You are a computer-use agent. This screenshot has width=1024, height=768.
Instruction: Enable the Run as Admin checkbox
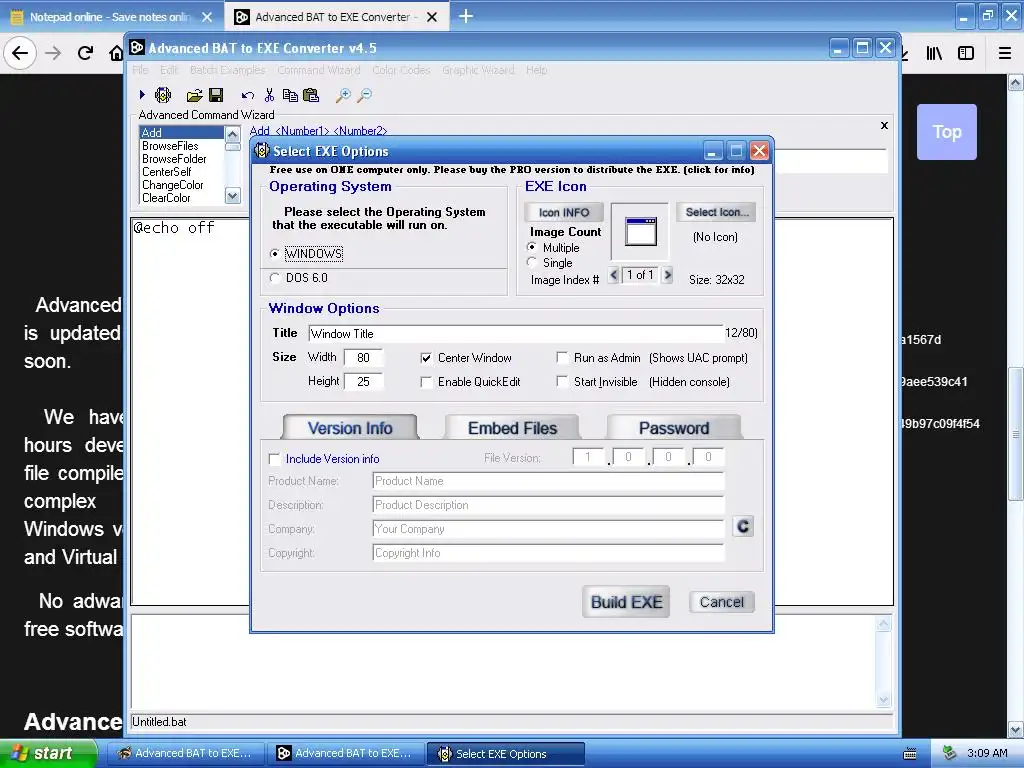coord(562,357)
